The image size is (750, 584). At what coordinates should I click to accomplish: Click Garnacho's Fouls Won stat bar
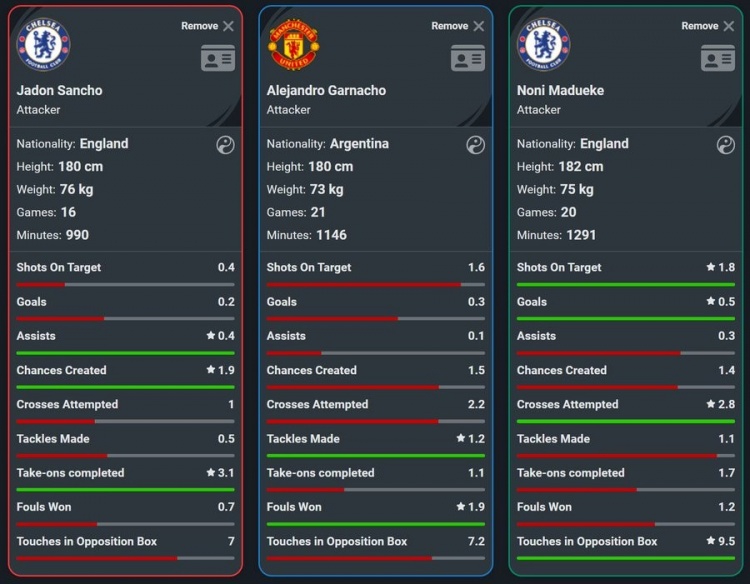click(x=376, y=523)
